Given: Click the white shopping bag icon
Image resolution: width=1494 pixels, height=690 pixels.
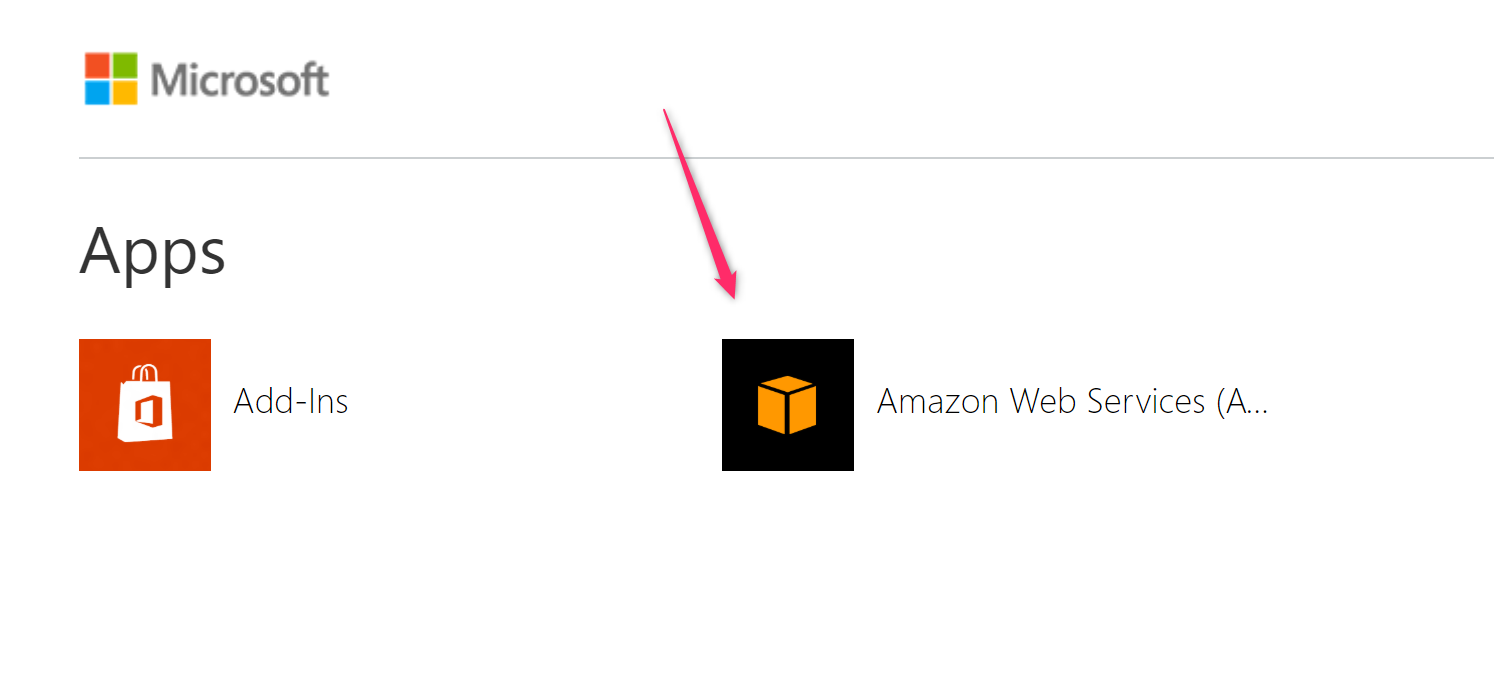Looking at the screenshot, I should (145, 404).
